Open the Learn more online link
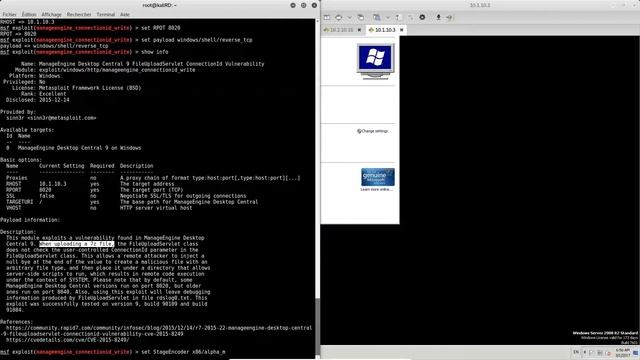The image size is (640, 360). click(377, 189)
